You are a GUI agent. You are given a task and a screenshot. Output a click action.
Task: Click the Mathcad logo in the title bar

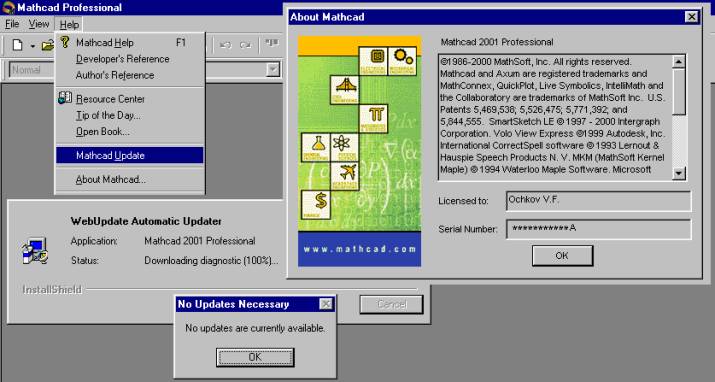click(x=8, y=7)
